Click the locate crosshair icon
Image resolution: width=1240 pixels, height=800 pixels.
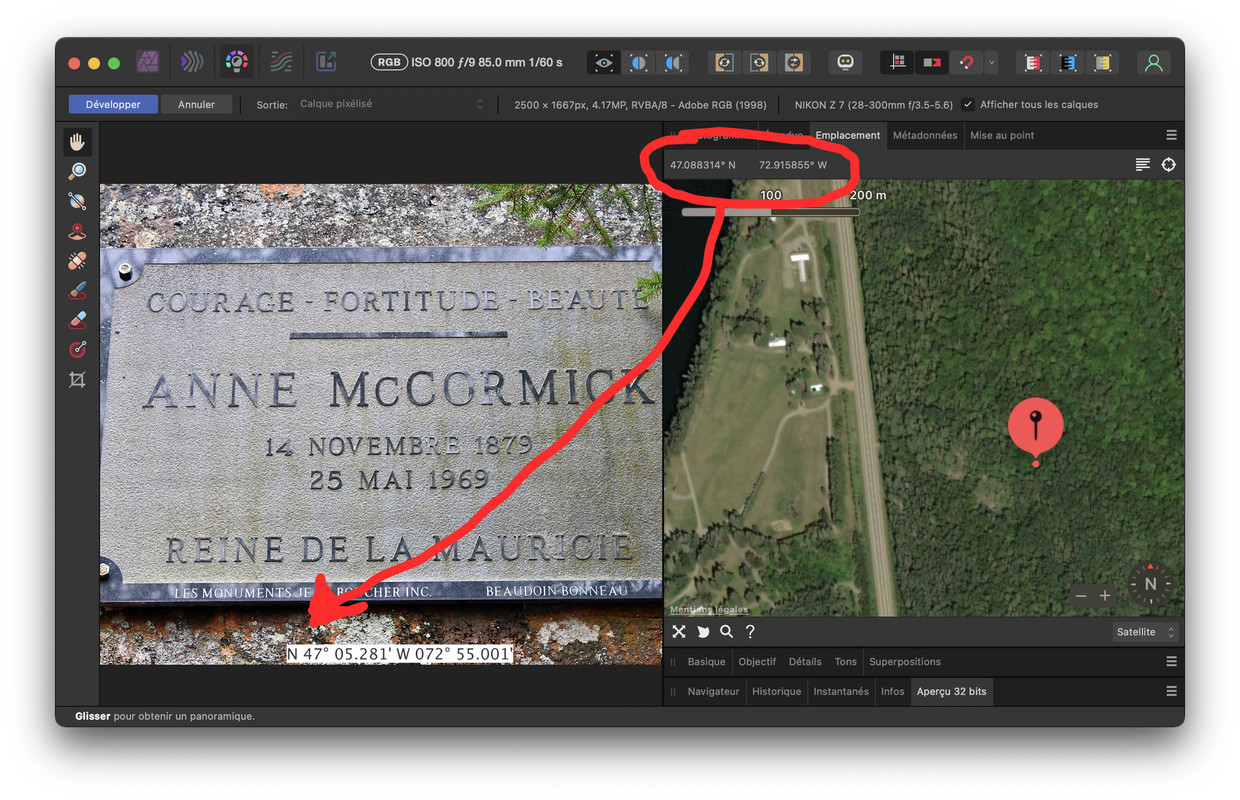pos(1168,165)
